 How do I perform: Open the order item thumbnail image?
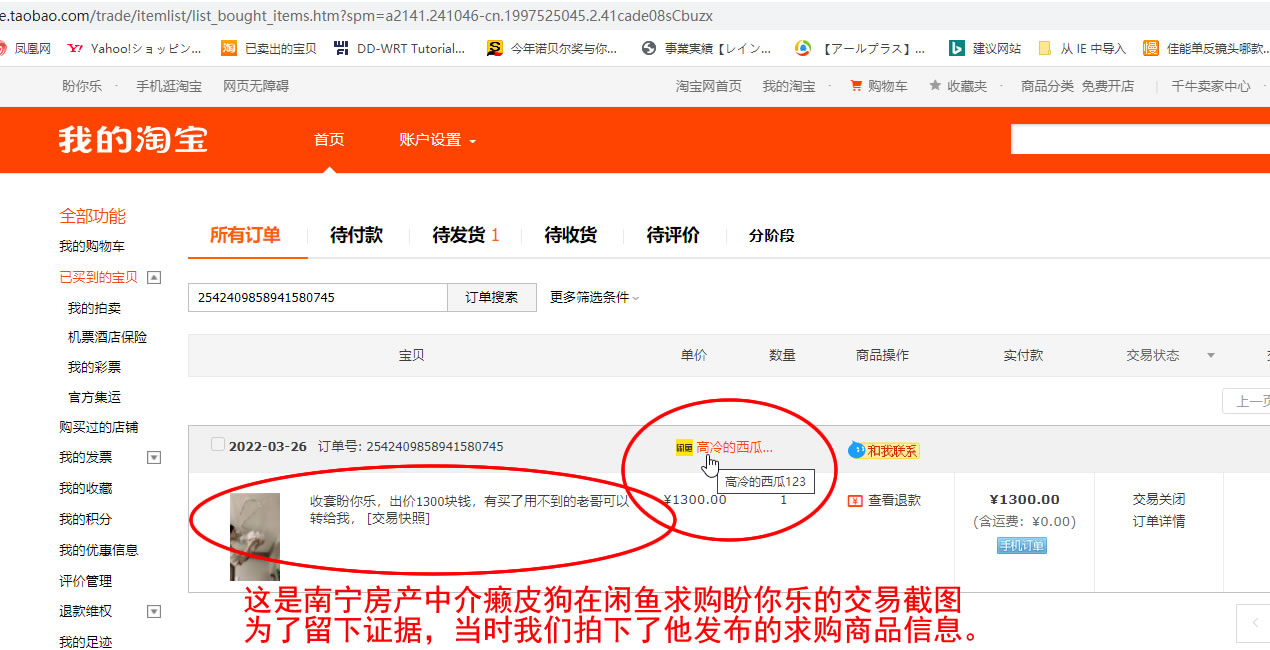pyautogui.click(x=255, y=537)
